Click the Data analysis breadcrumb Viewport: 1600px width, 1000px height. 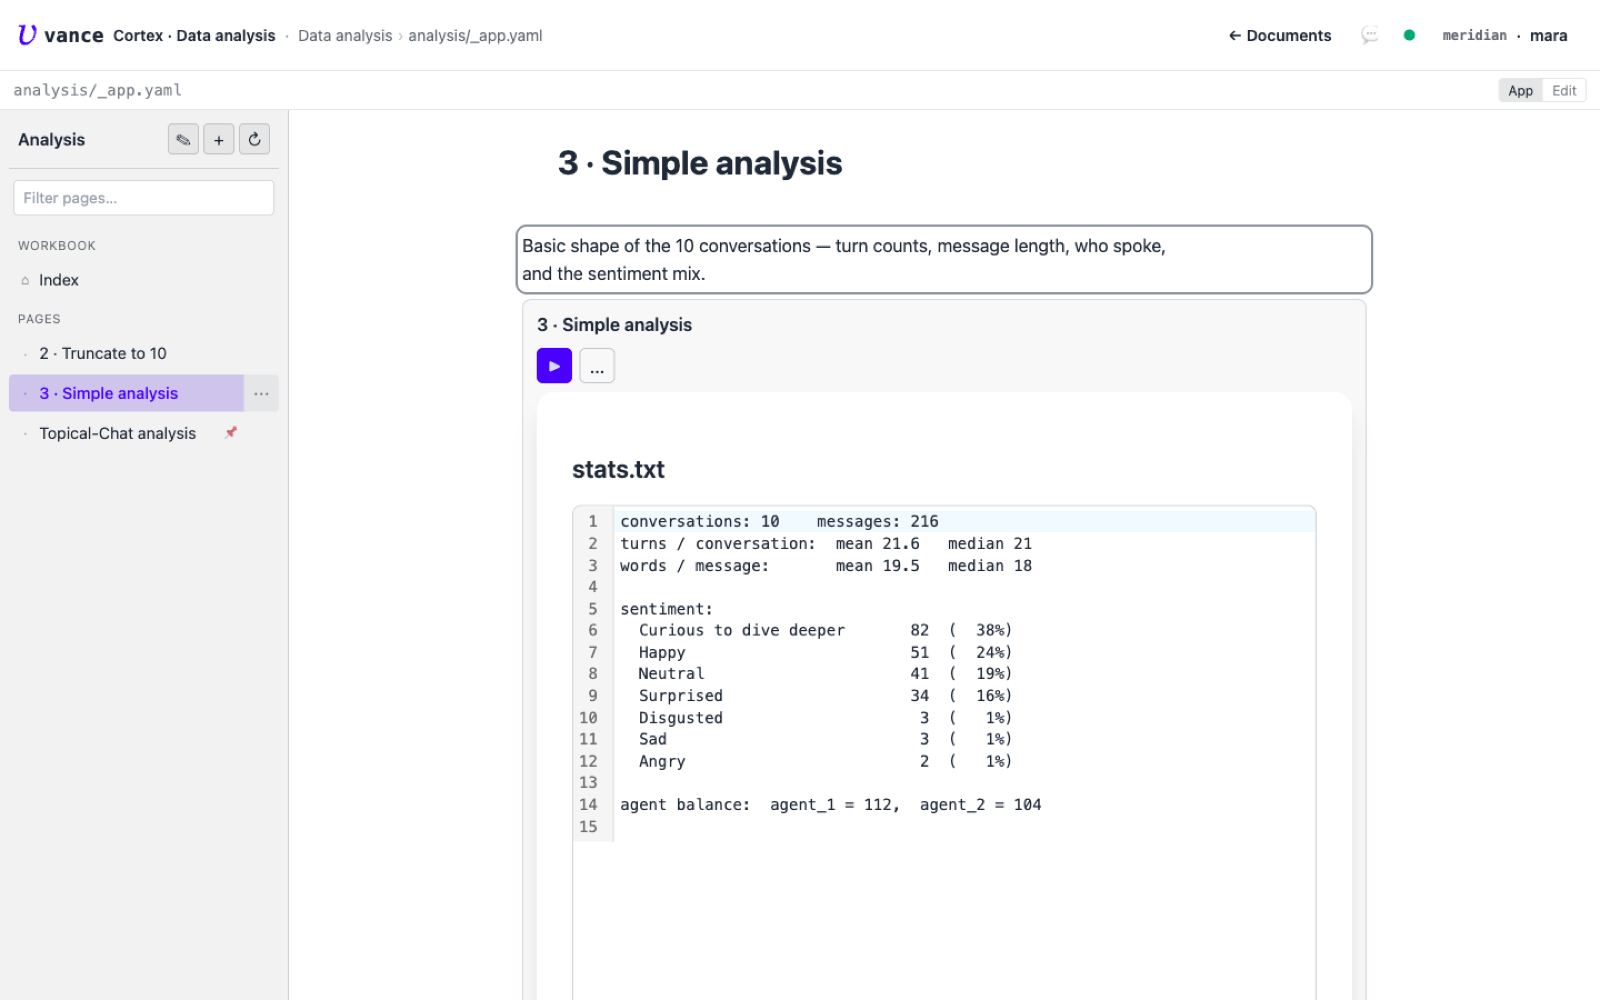(x=345, y=36)
